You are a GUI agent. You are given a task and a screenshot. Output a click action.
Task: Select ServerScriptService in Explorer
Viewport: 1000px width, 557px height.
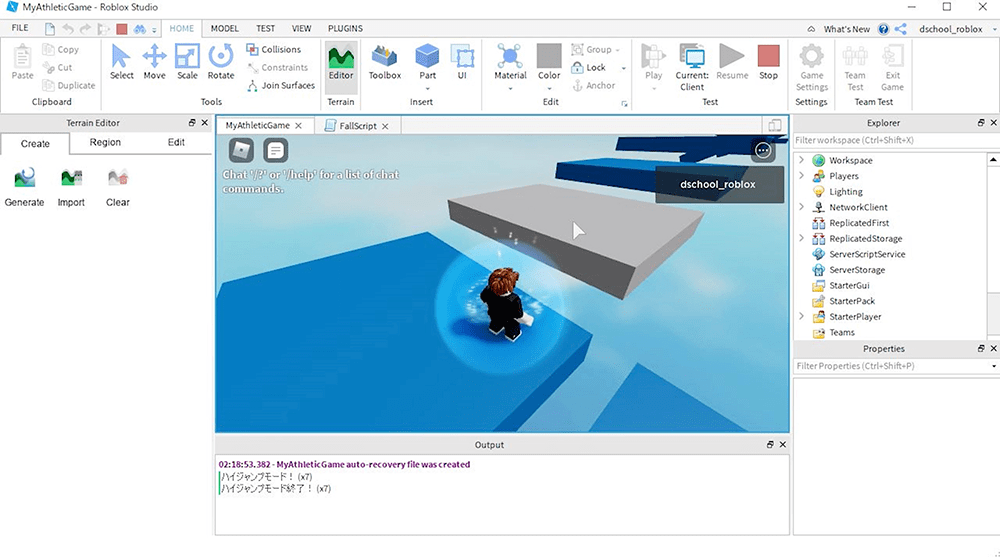867,254
